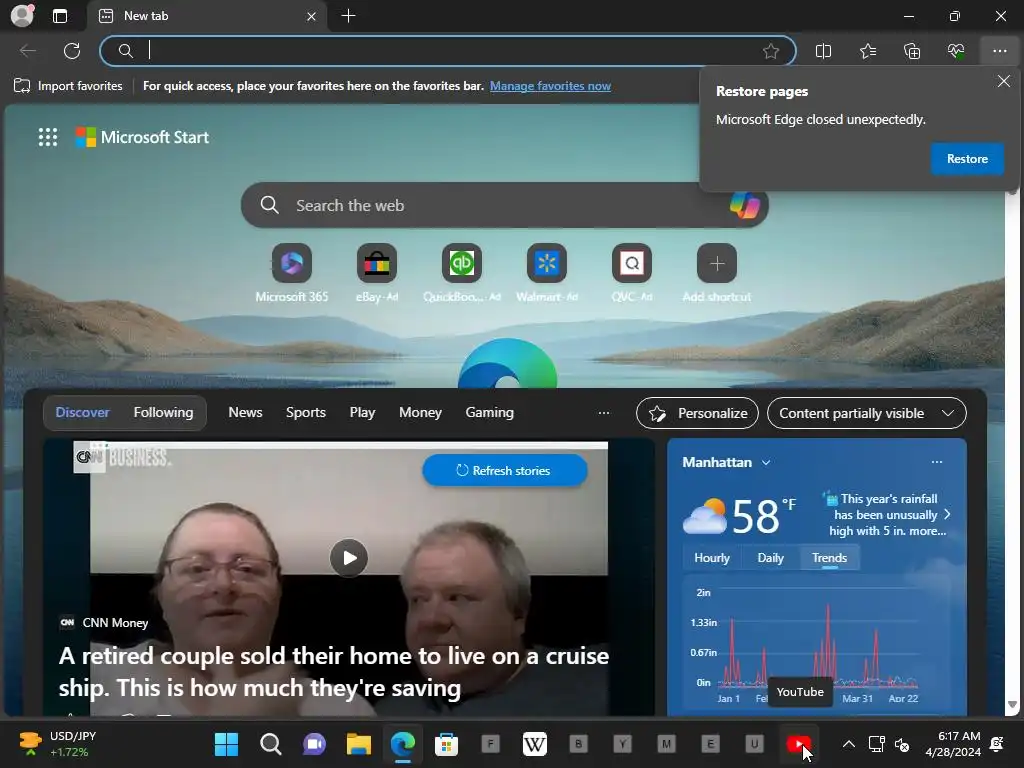Screen dimensions: 1024x768
Task: Open Browser essentials heart icon
Action: click(956, 51)
